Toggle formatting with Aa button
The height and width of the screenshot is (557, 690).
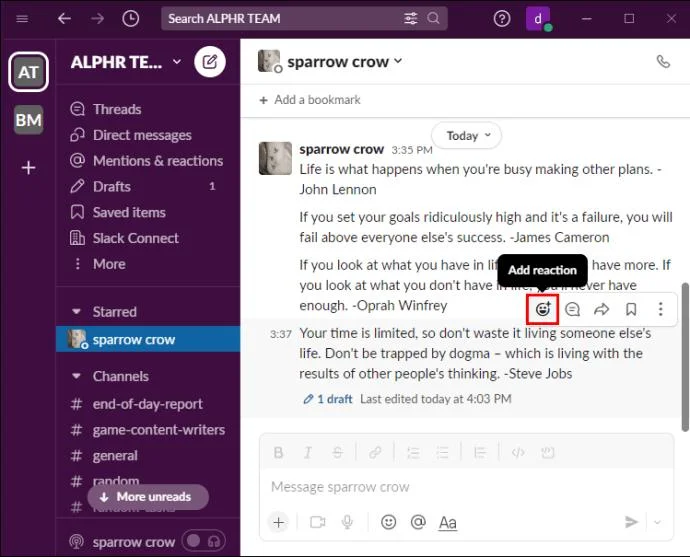(x=448, y=523)
